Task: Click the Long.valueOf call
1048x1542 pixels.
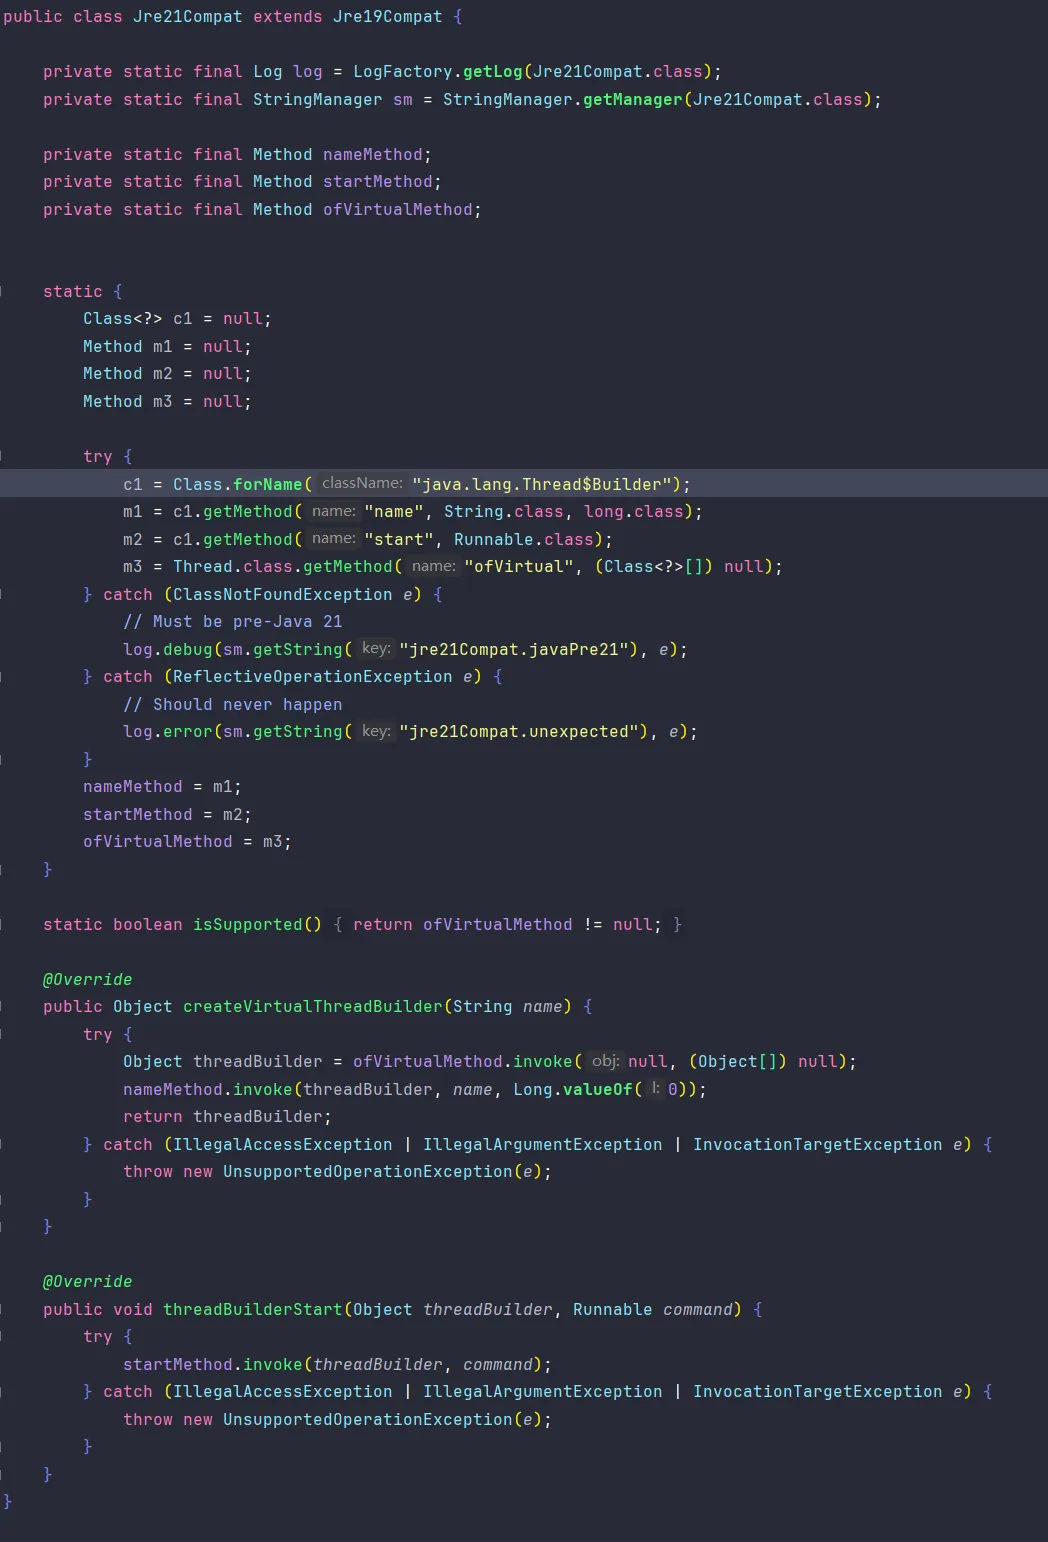Action: [573, 1090]
